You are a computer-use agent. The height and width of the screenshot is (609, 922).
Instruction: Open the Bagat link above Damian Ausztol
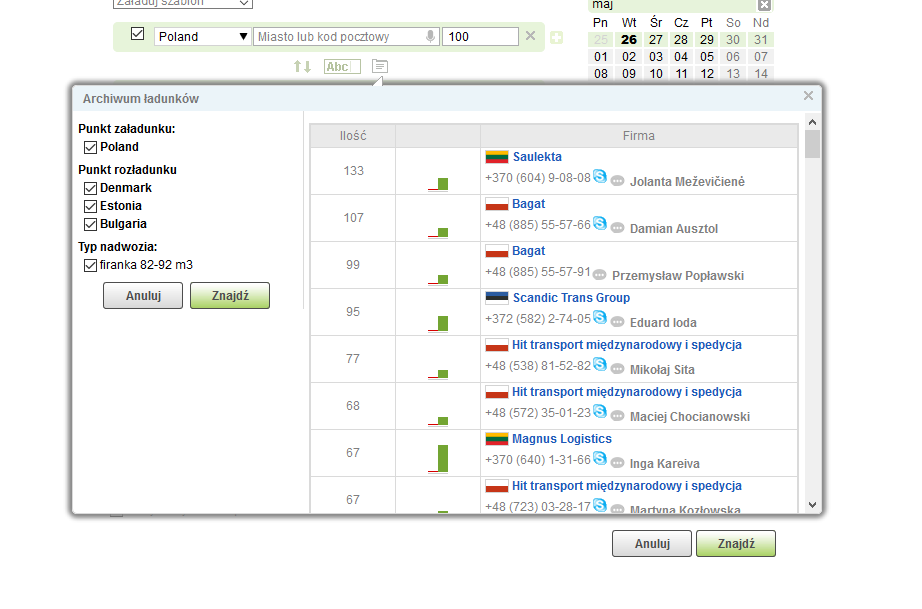click(529, 204)
